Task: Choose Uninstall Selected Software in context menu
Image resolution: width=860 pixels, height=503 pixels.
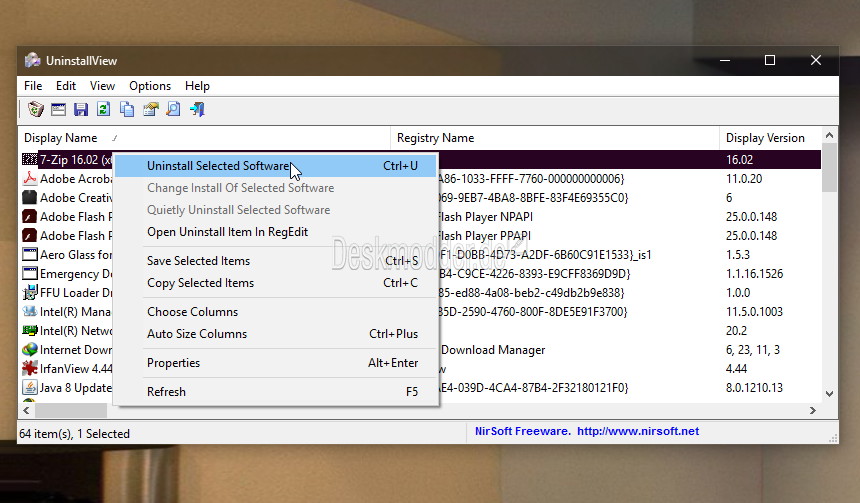Action: [276, 166]
